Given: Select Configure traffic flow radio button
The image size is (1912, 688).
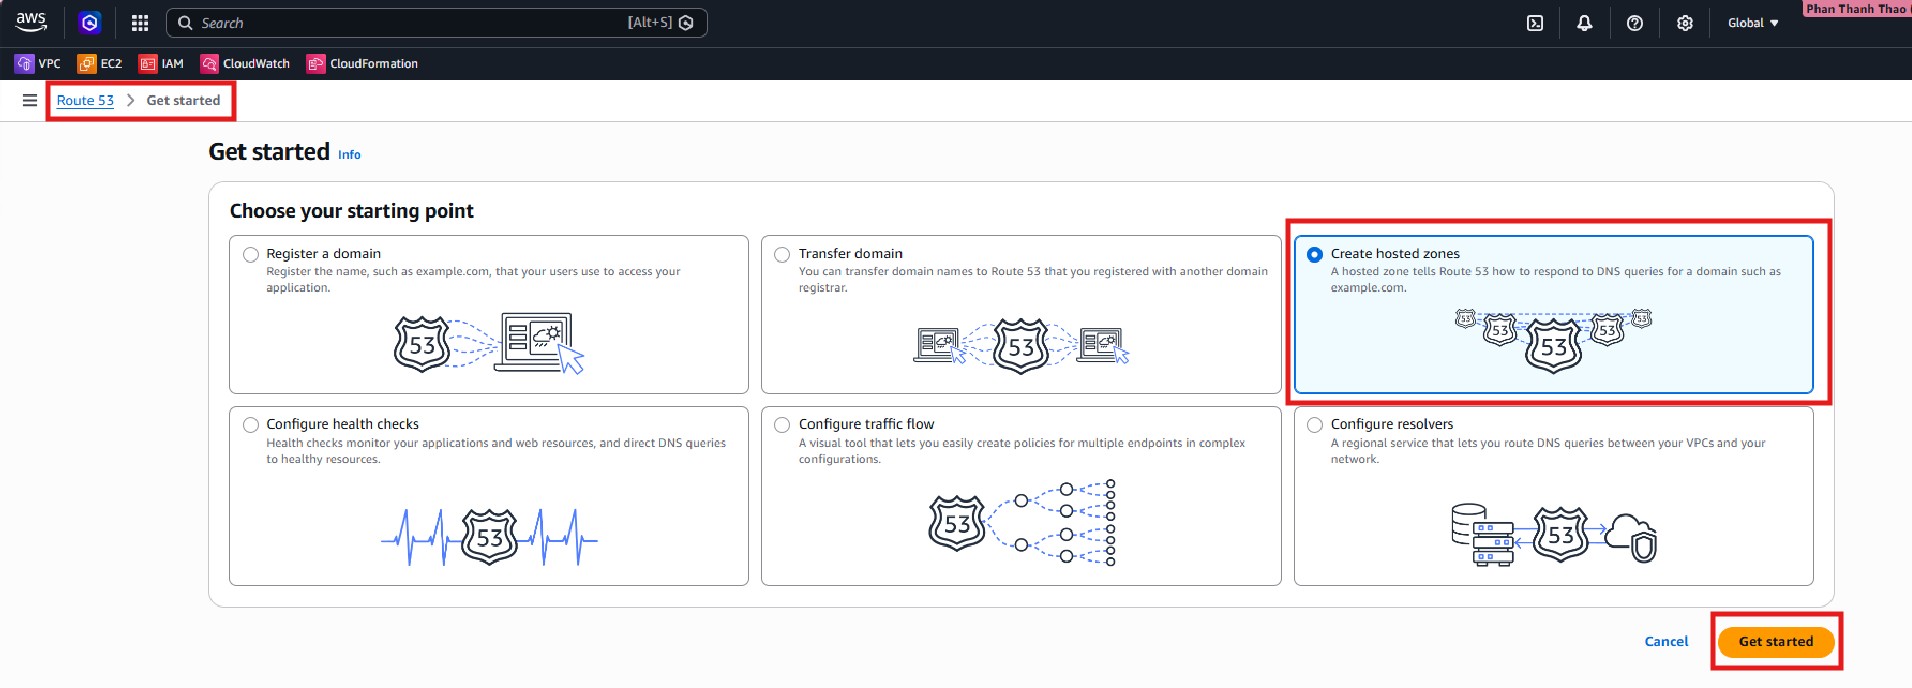Looking at the screenshot, I should [782, 425].
